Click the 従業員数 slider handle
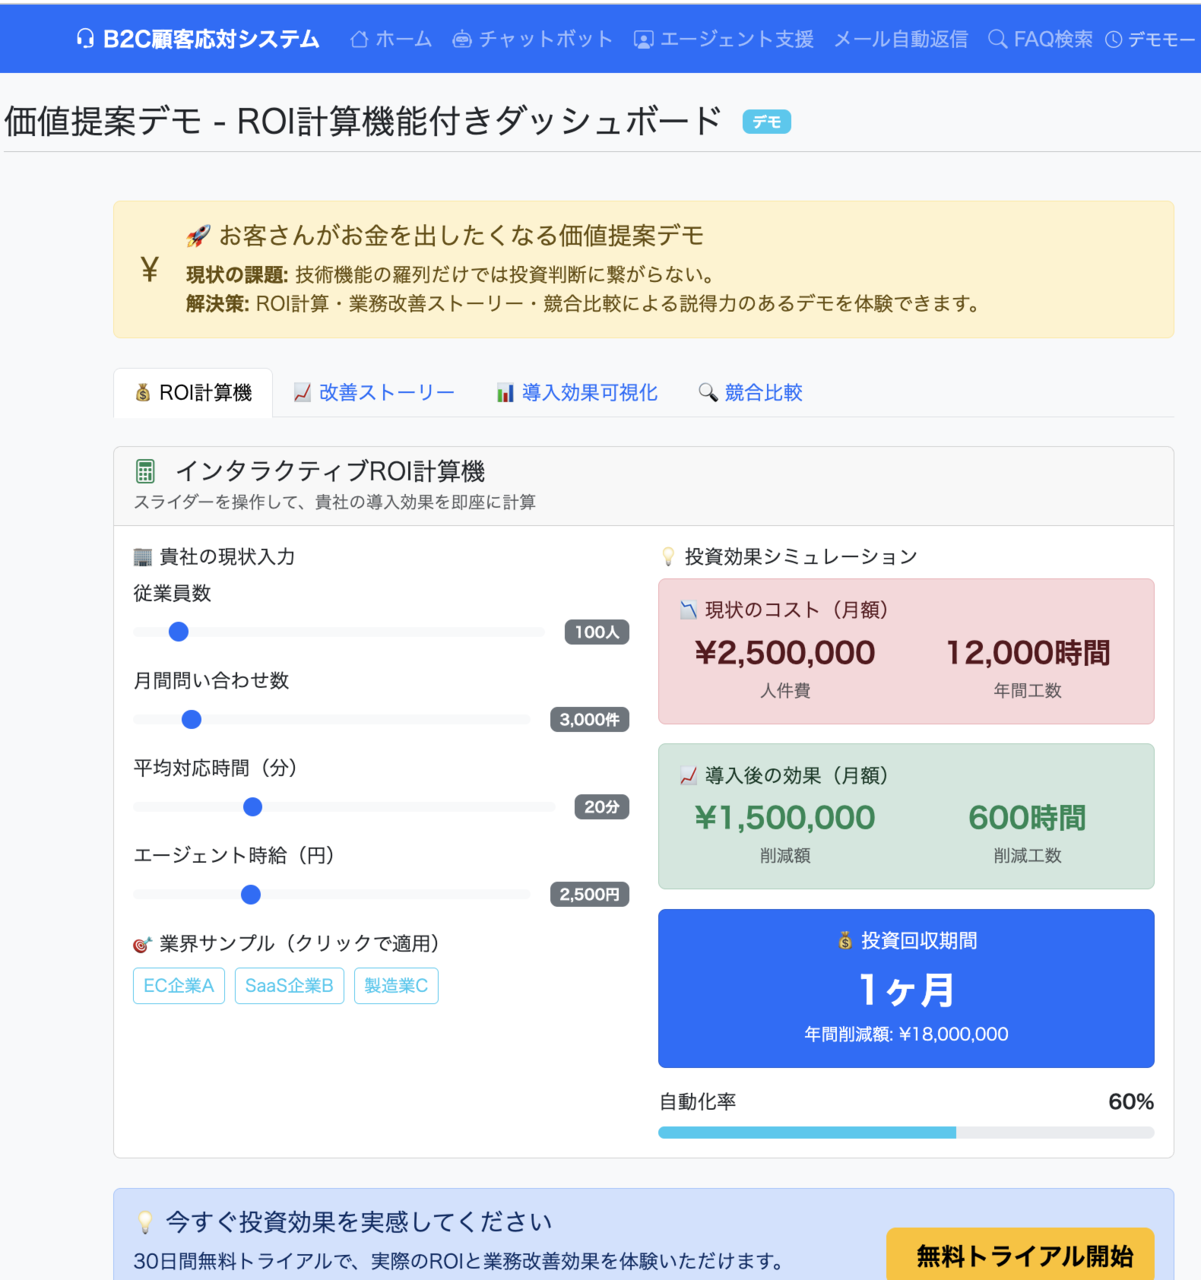 point(178,631)
